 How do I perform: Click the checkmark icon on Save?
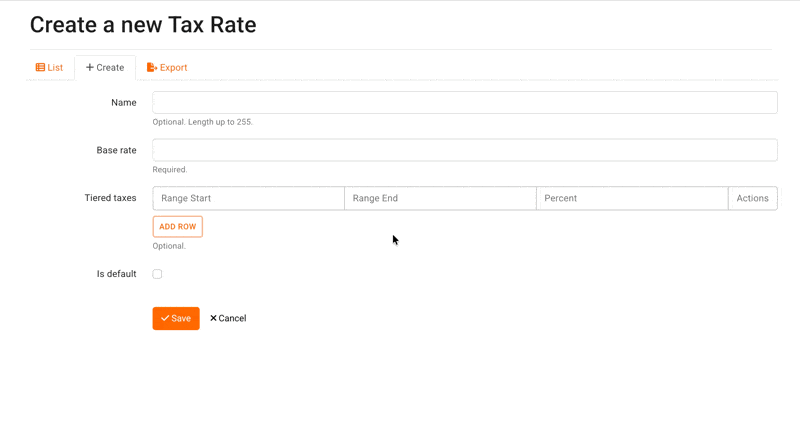tap(165, 318)
